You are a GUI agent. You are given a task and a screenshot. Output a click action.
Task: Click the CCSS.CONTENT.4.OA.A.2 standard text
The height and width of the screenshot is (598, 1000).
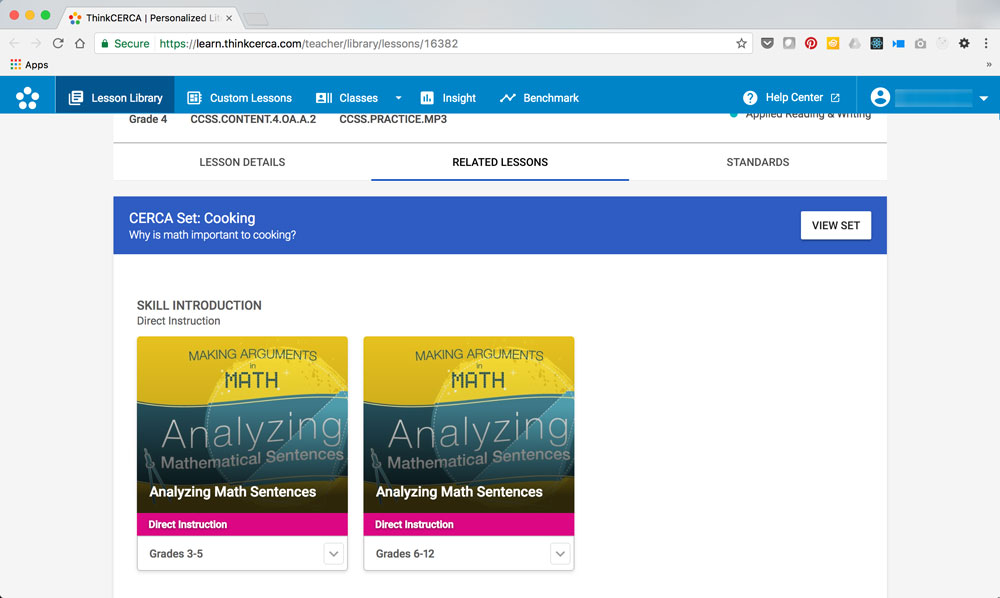pos(253,119)
